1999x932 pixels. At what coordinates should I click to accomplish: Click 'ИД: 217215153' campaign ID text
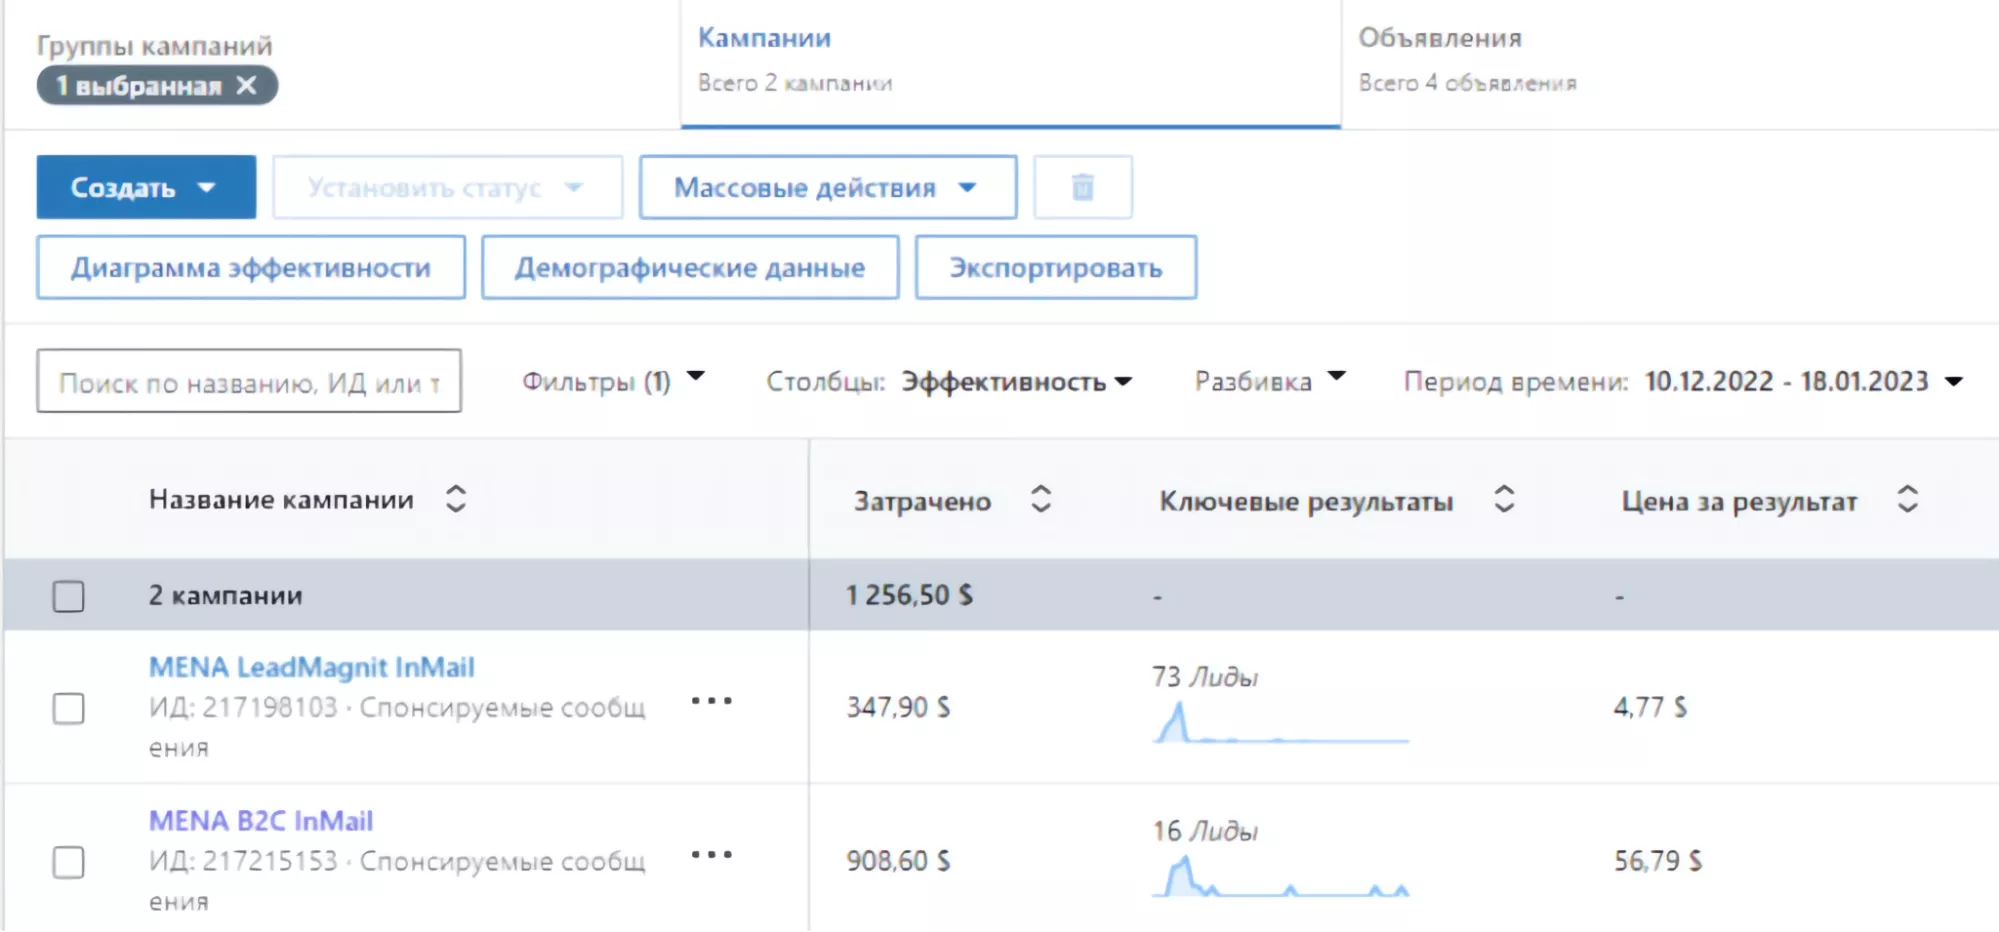(x=243, y=861)
